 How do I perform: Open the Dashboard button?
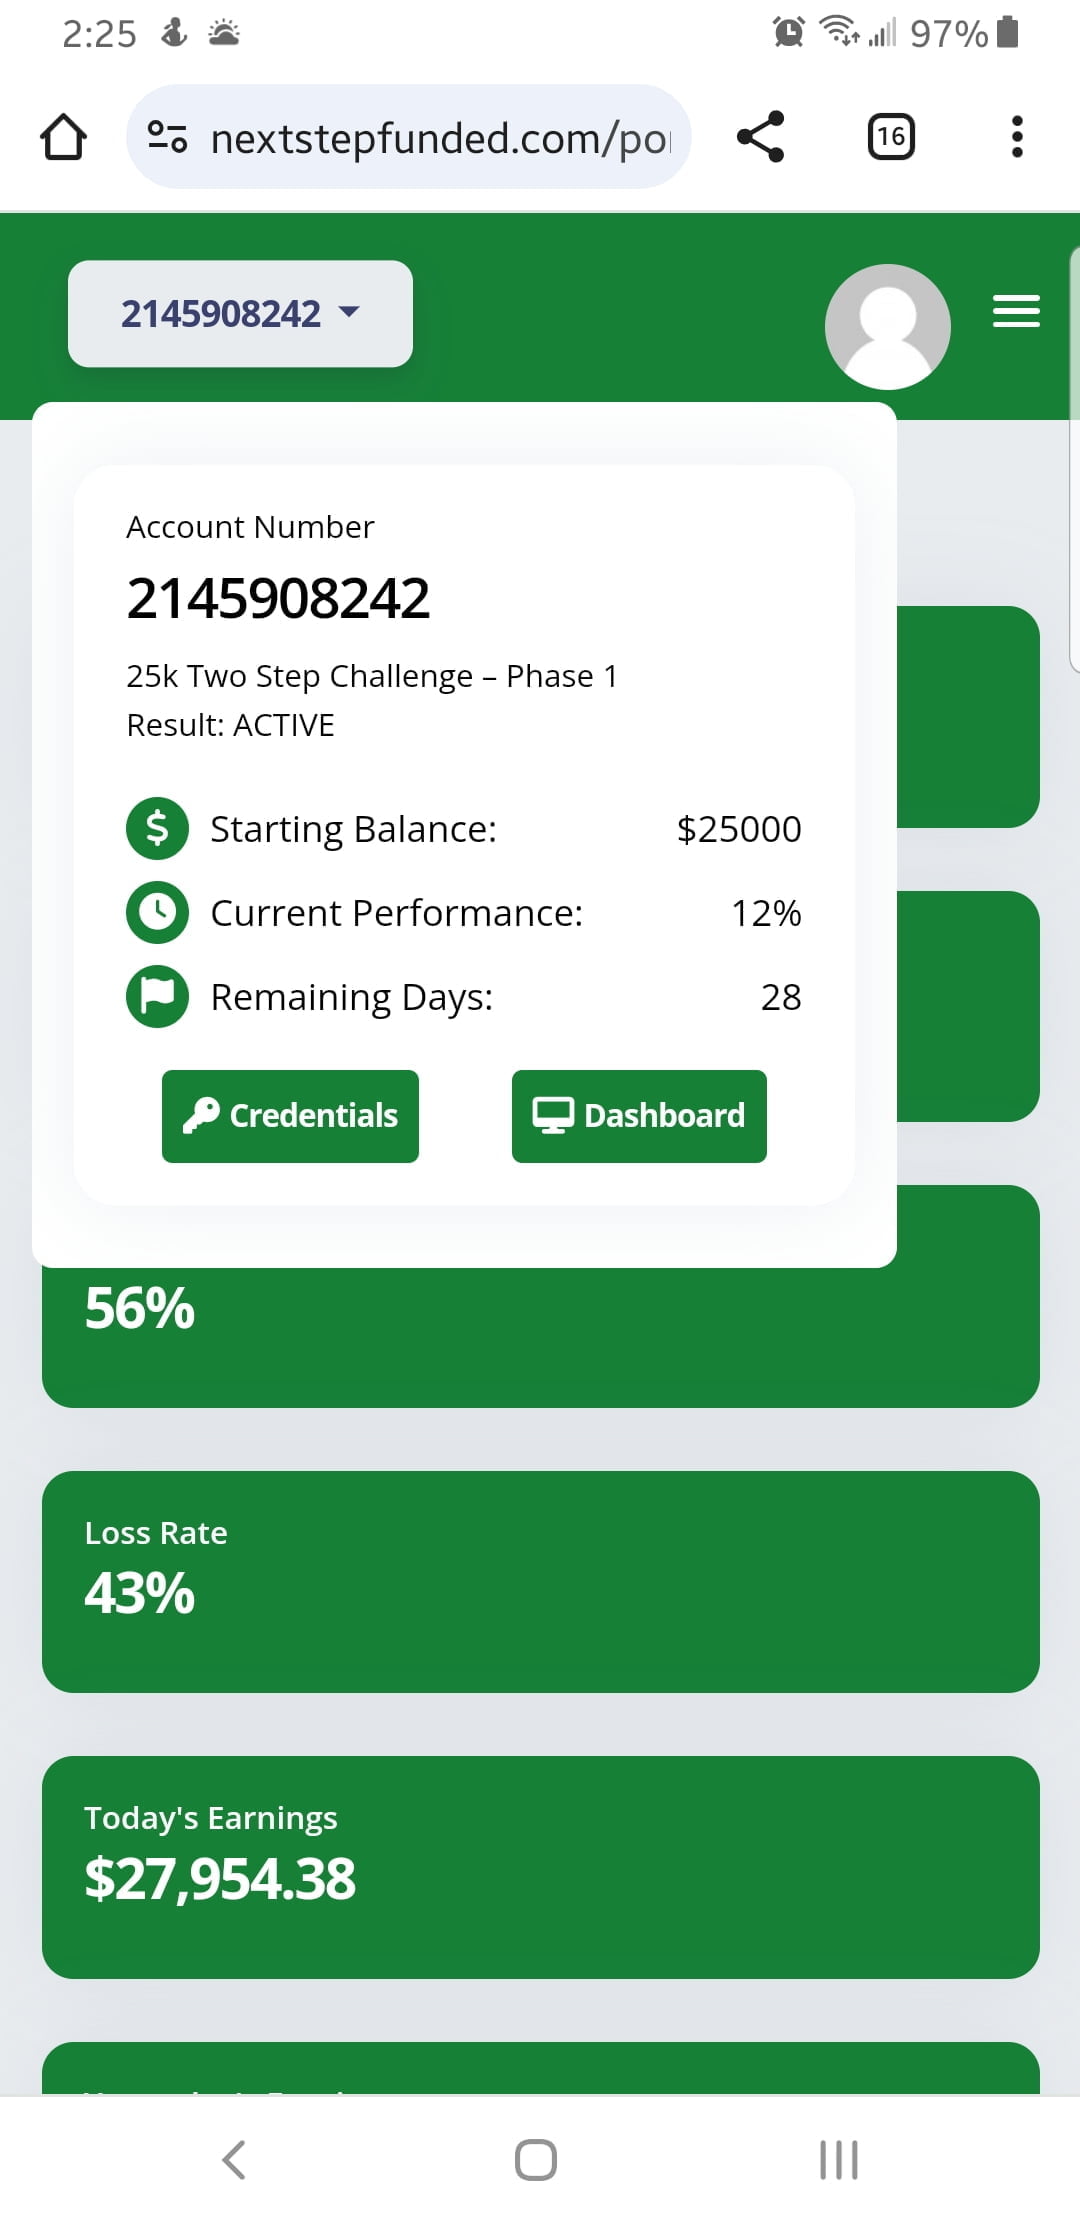tap(639, 1116)
